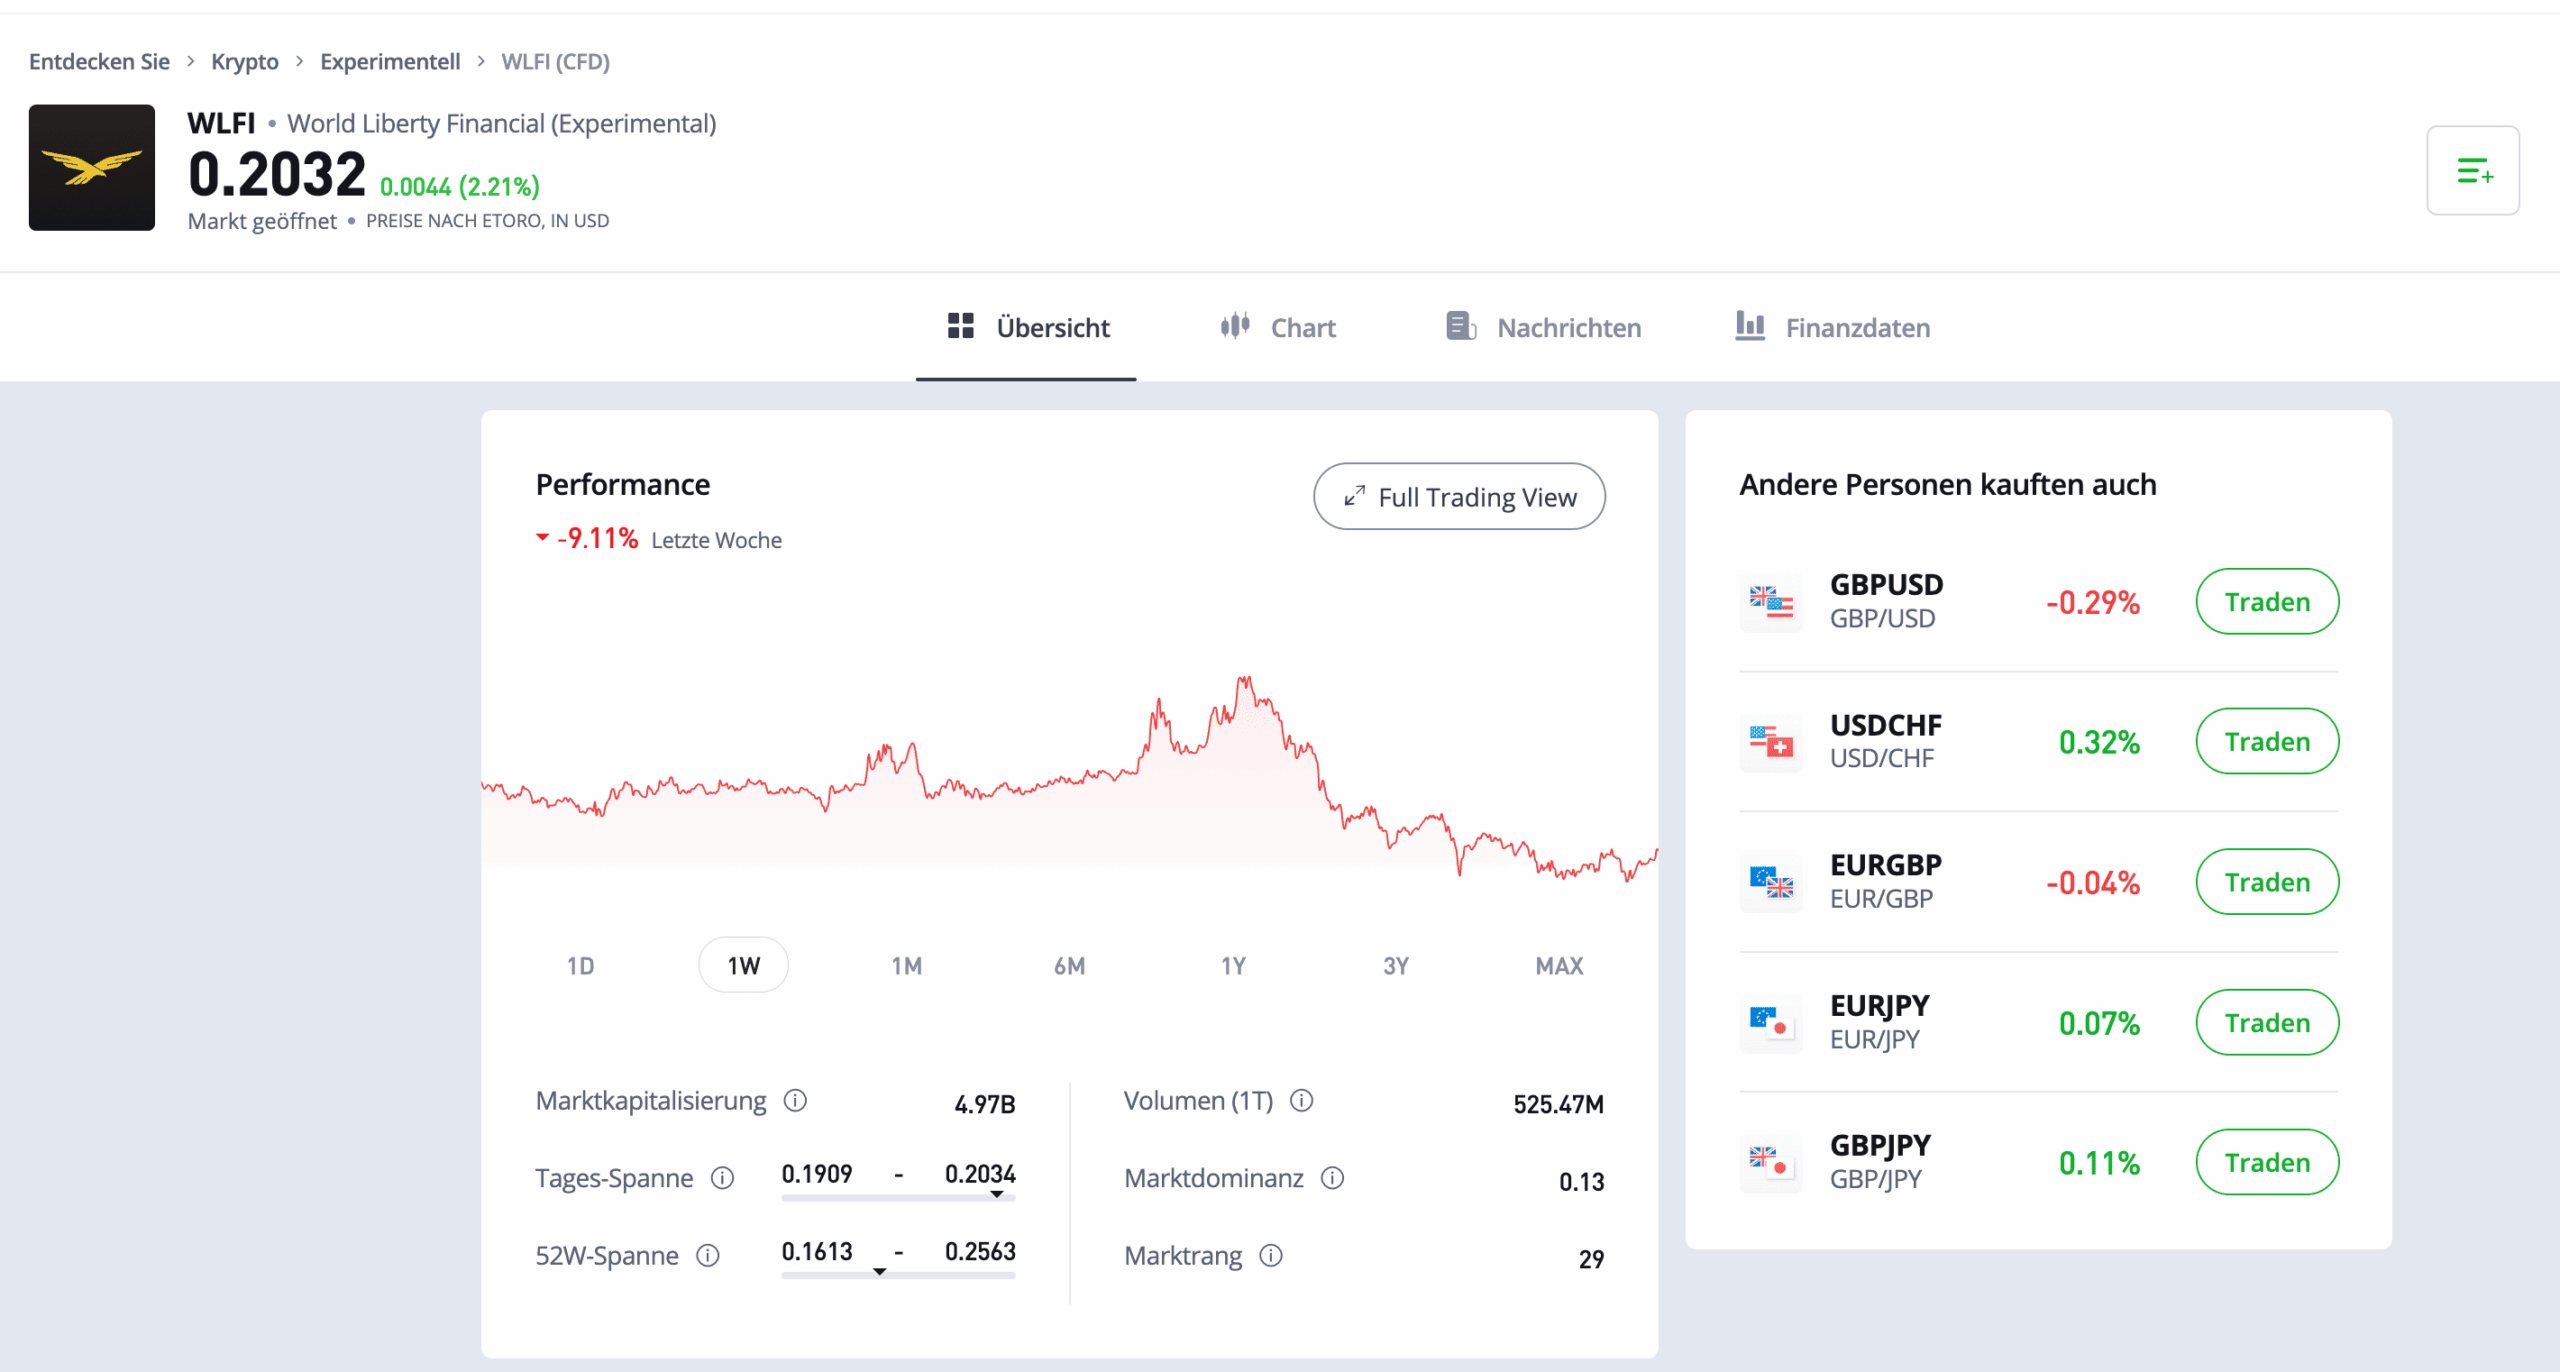Click the Tages-Spanne range slider marker
Screen dimensions: 2560x1372
(x=997, y=1194)
